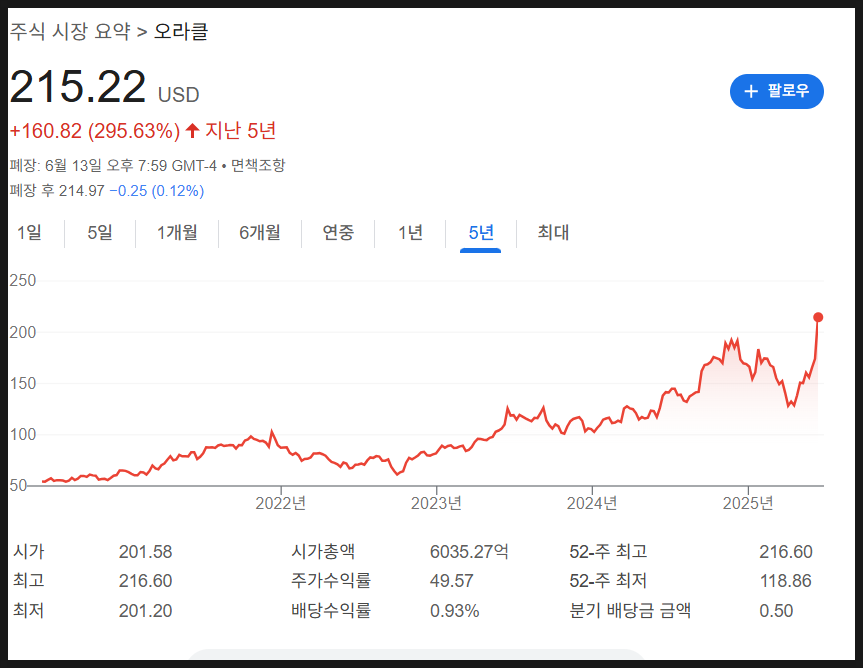
Task: Select the 1일 range tab
Action: click(x=29, y=233)
